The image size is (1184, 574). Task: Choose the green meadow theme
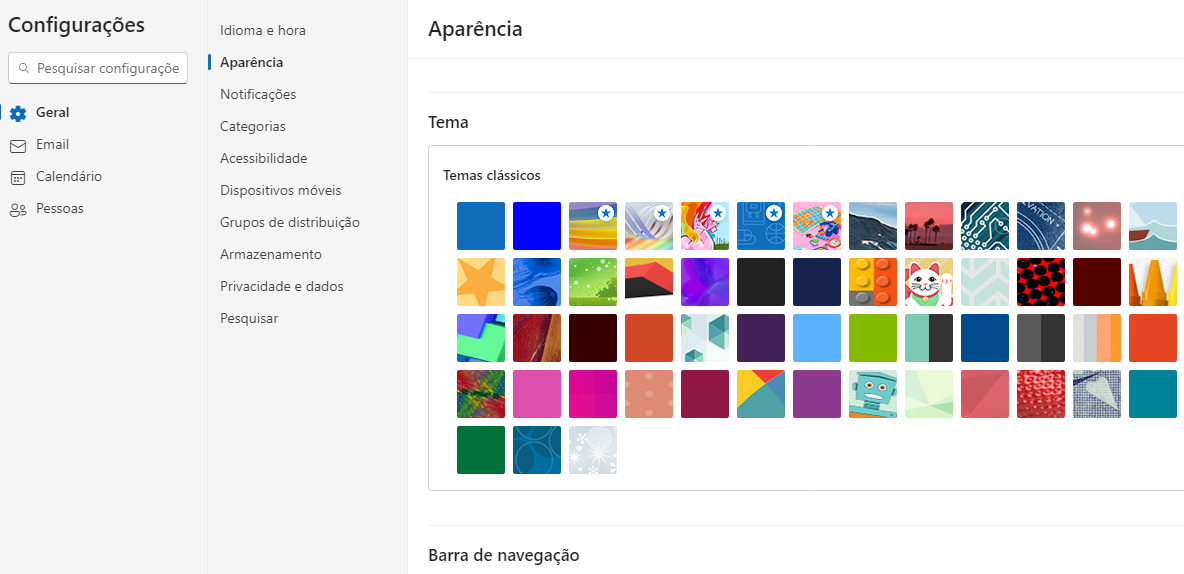click(593, 282)
